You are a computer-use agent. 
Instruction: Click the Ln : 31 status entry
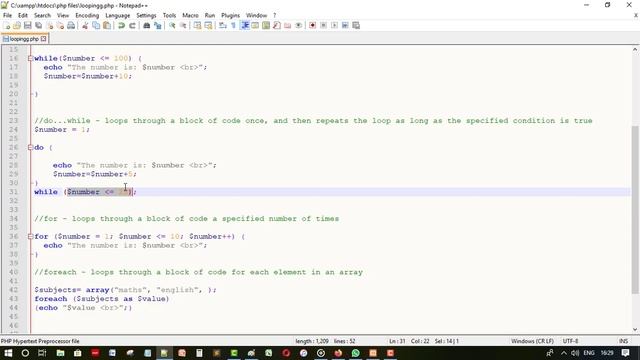point(397,341)
